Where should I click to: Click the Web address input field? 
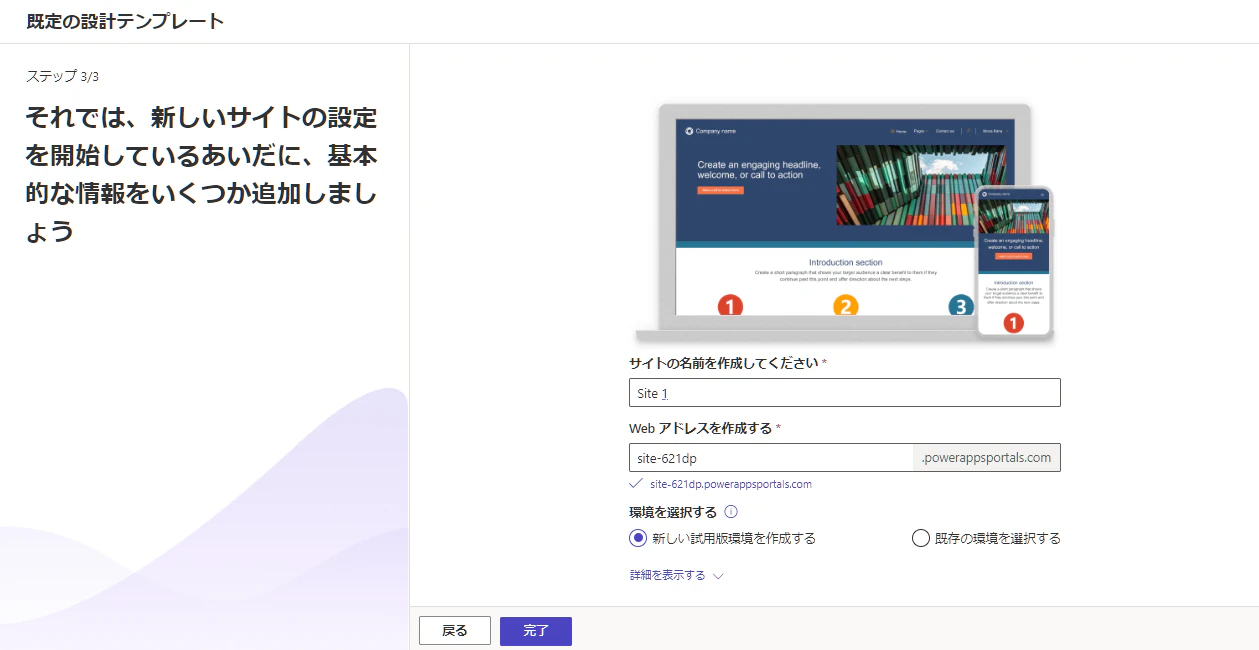point(771,458)
